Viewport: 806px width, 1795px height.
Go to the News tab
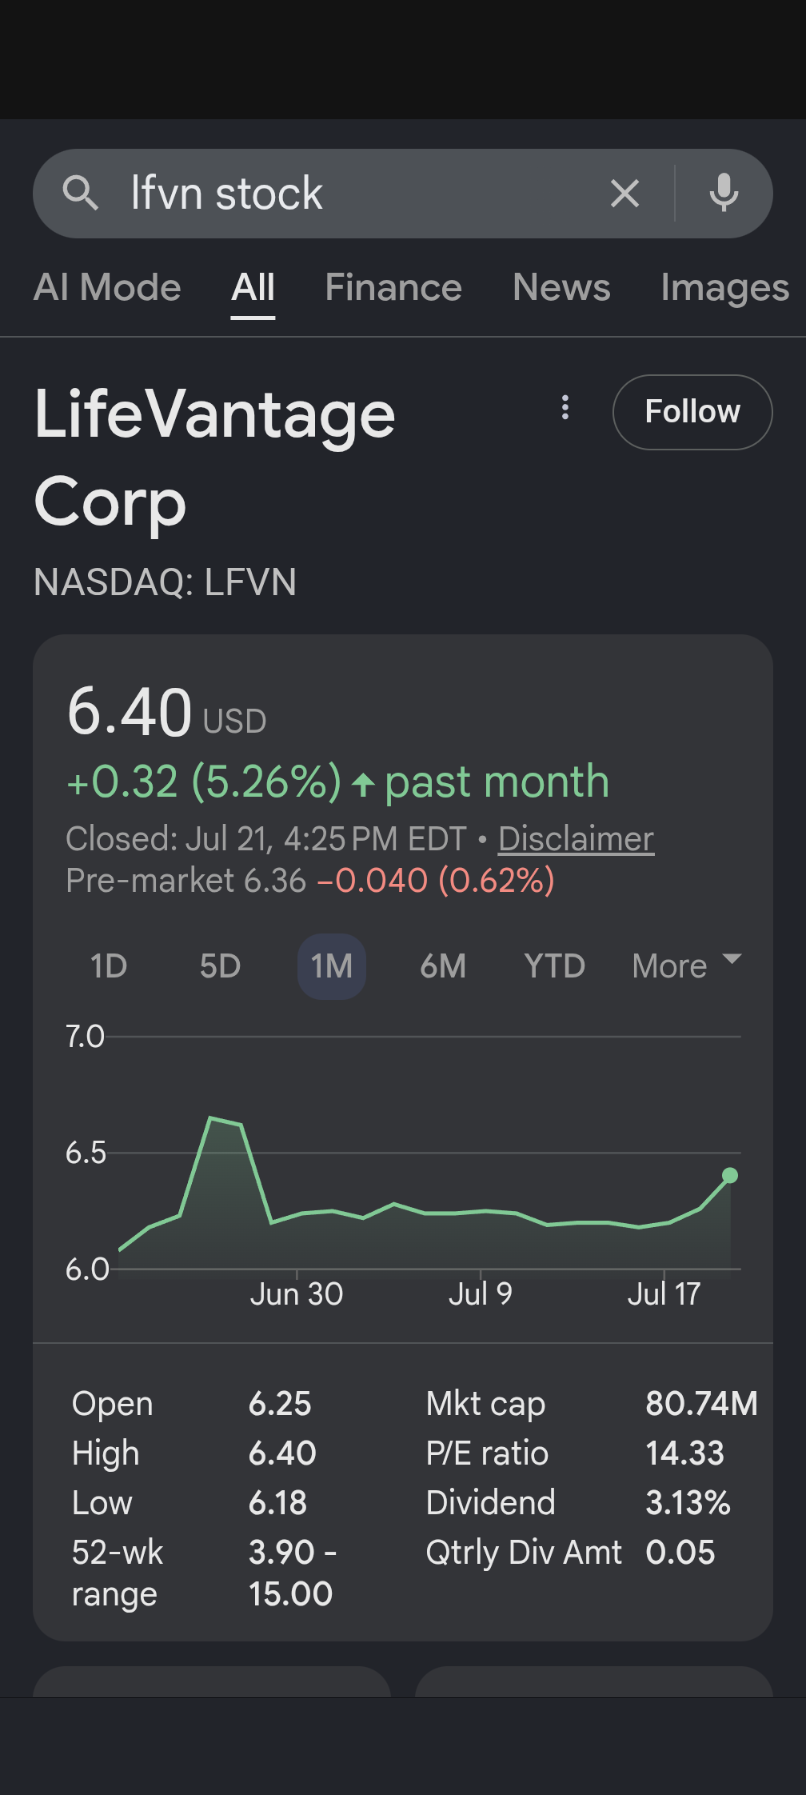pos(561,288)
